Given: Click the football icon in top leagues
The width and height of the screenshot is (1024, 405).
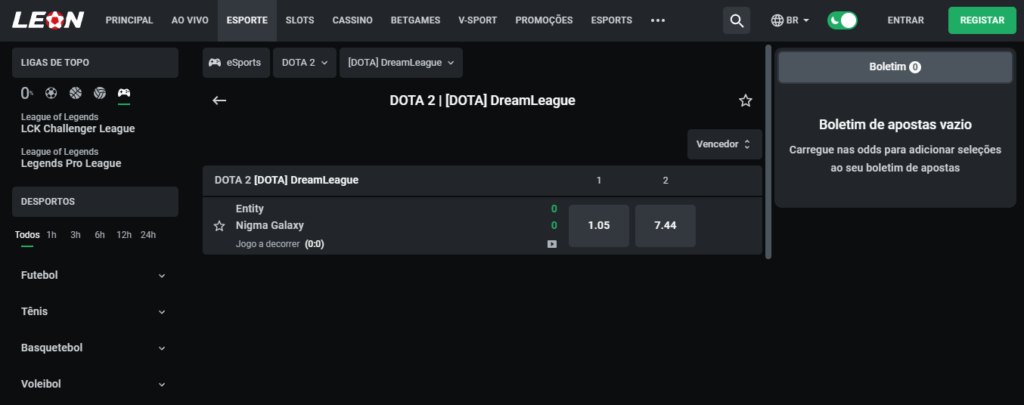Looking at the screenshot, I should (x=51, y=94).
